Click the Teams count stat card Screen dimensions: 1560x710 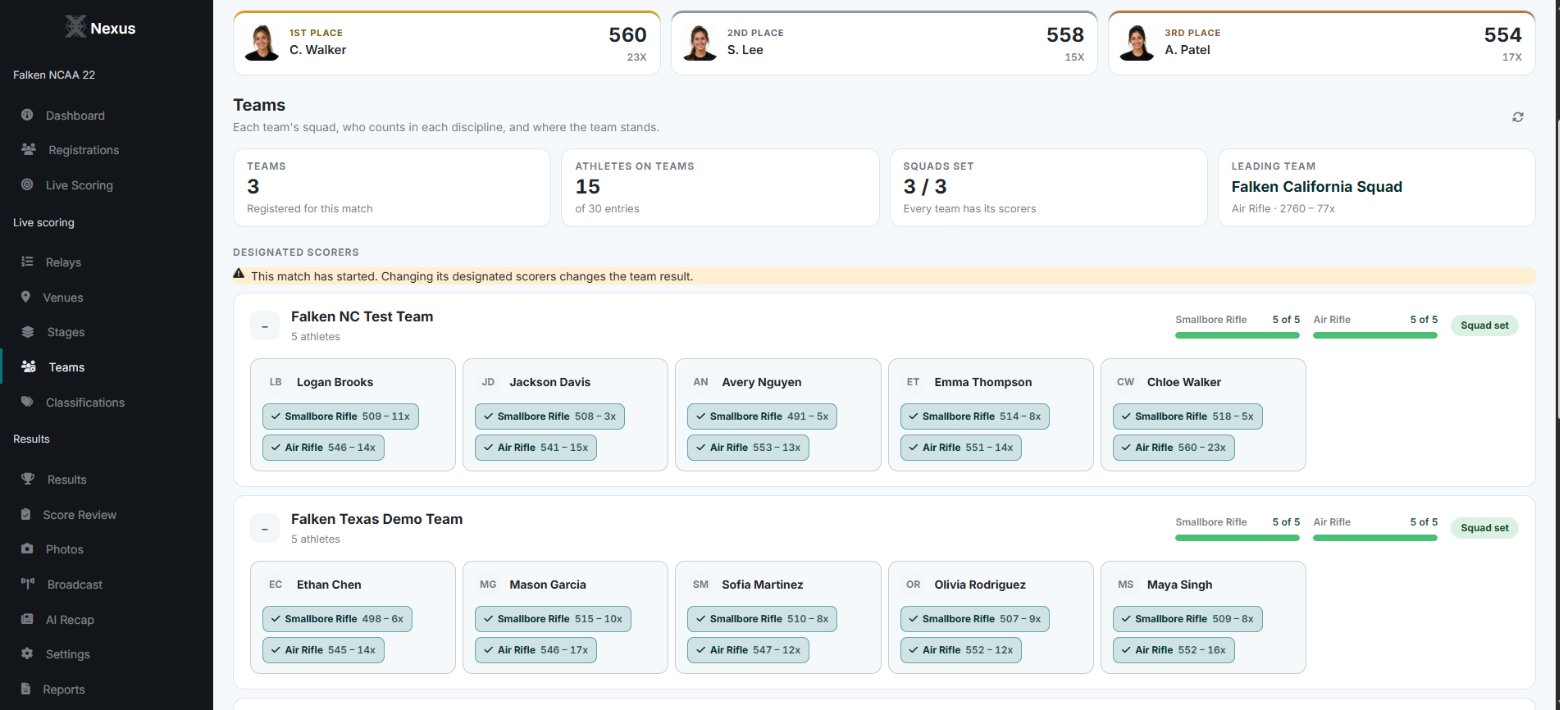pyautogui.click(x=391, y=188)
